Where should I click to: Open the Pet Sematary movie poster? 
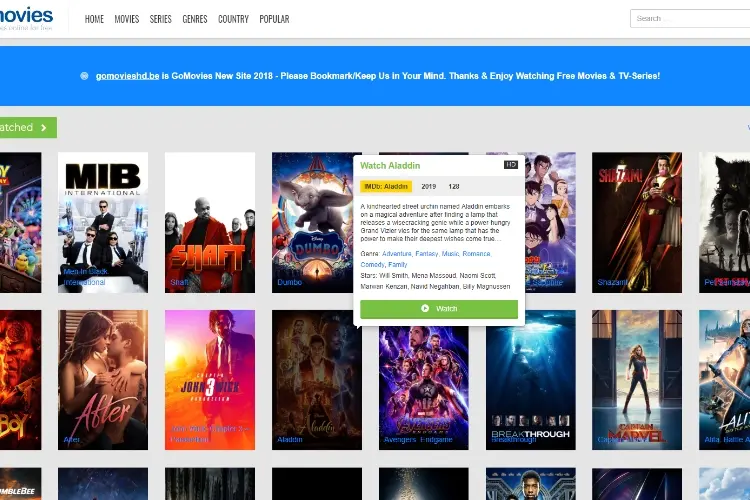(x=724, y=222)
